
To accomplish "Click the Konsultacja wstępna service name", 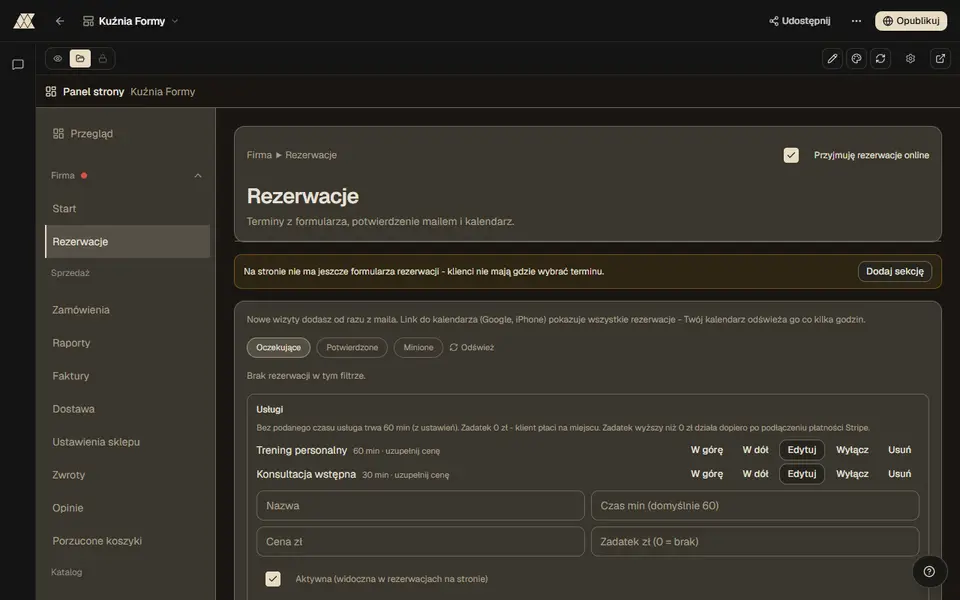I will 306,474.
